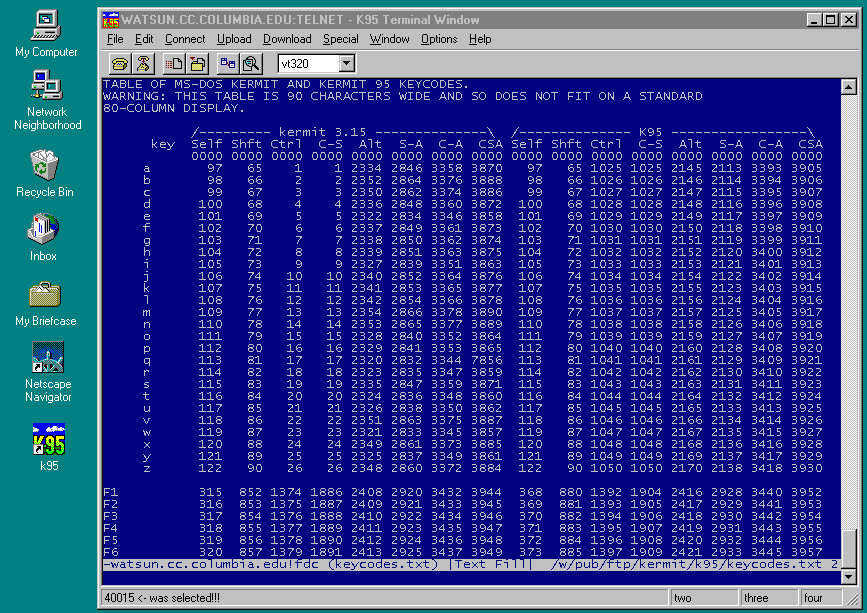The image size is (867, 613).
Task: Click the scrollbar down arrow
Action: pos(848,577)
